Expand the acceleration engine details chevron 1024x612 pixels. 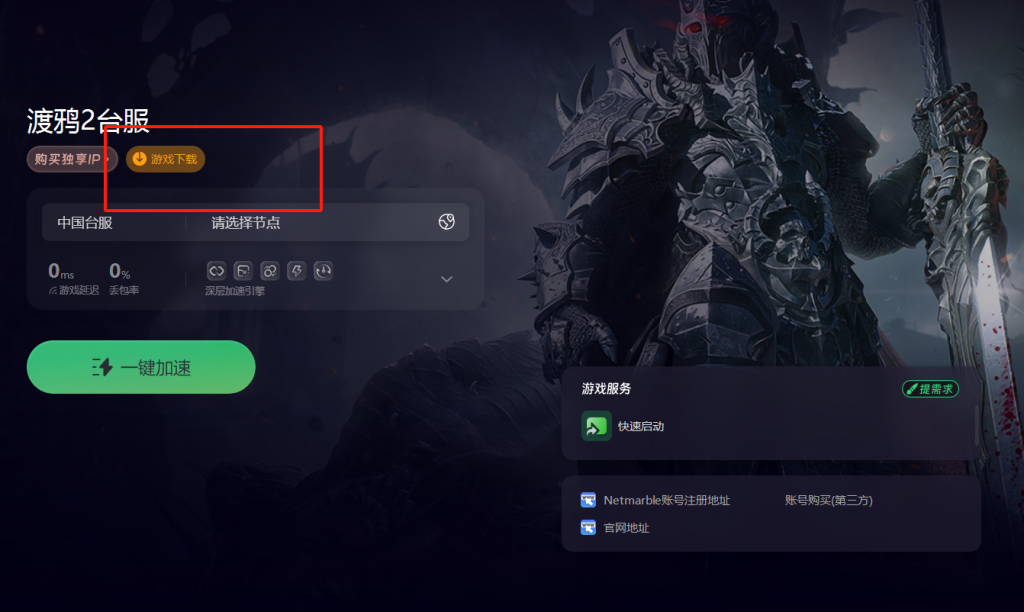coord(447,279)
